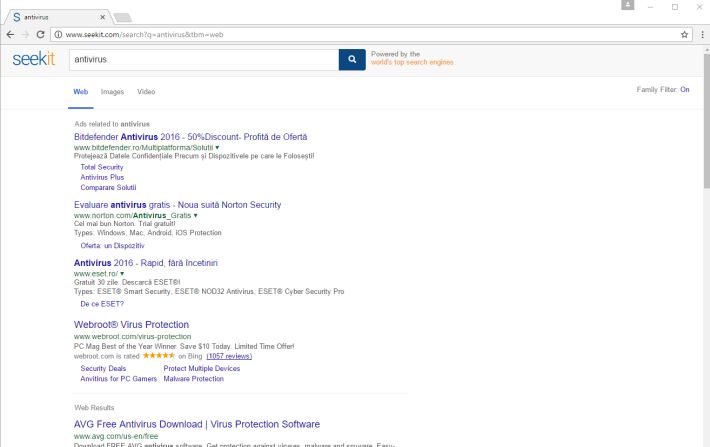The height and width of the screenshot is (447, 710).
Task: Expand the eset.ro URL dropdown arrow
Action: (122, 274)
